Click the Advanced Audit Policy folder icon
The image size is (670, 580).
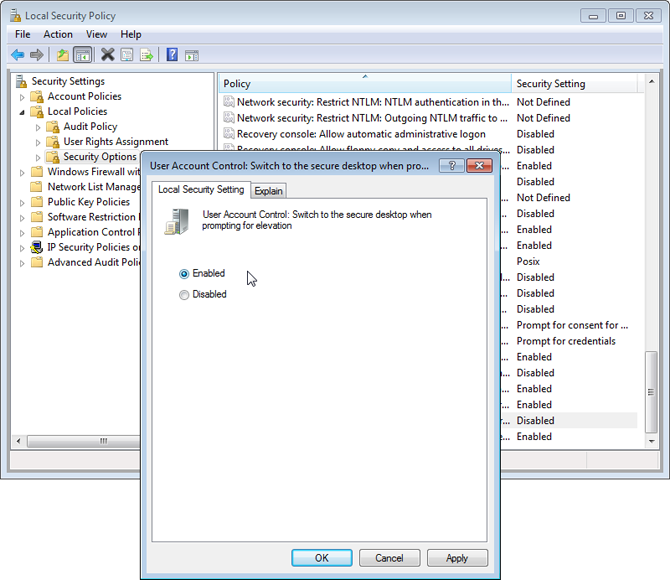[x=37, y=262]
